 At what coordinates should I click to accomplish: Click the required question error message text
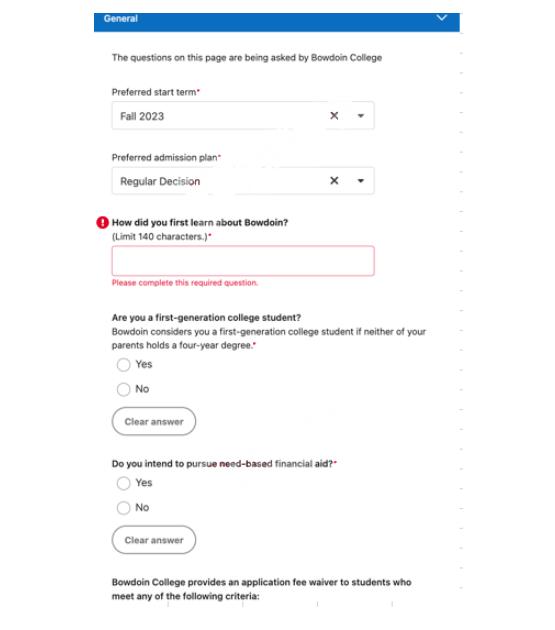point(185,283)
